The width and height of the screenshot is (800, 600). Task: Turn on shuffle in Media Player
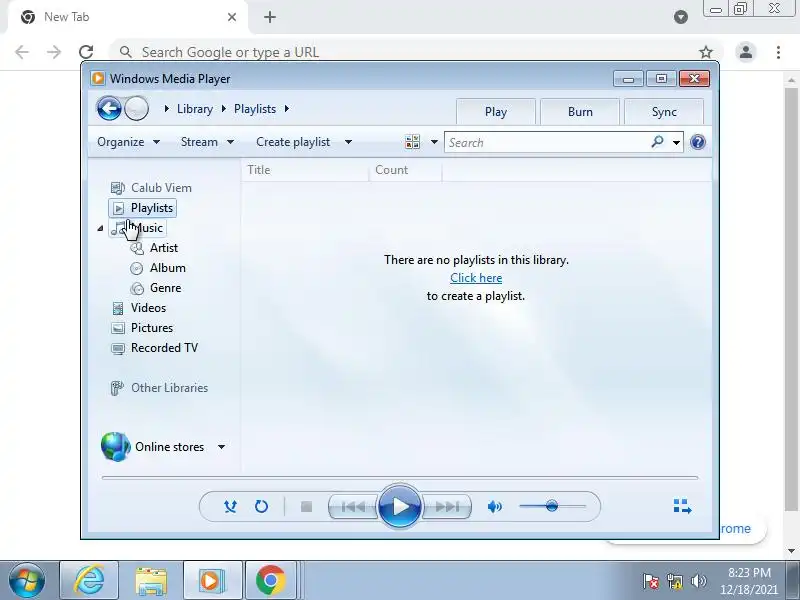[x=230, y=506]
